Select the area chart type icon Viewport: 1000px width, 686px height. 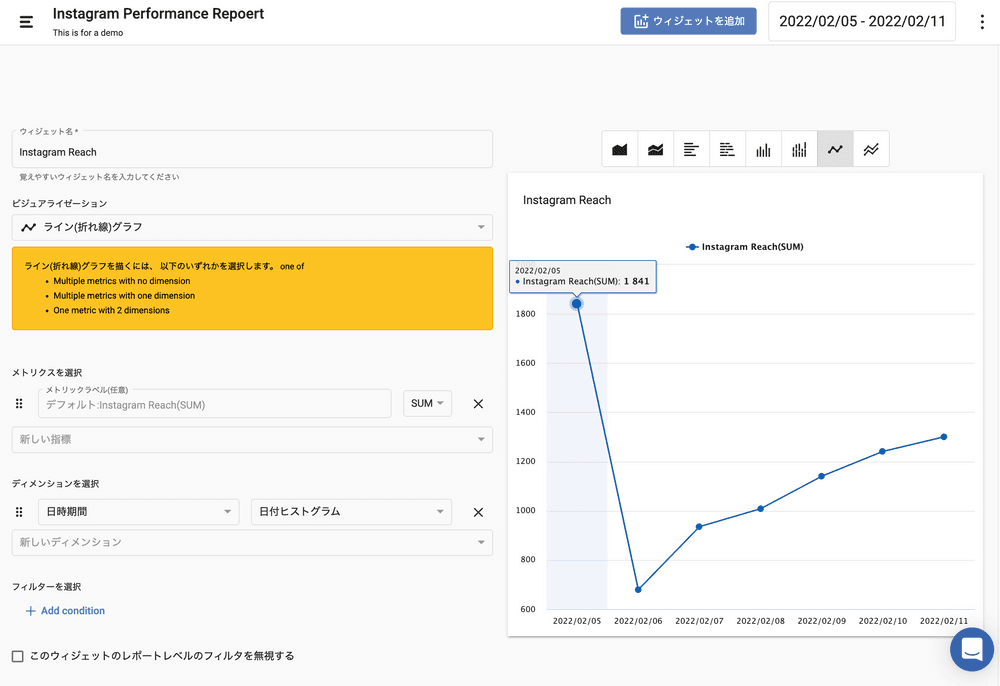pyautogui.click(x=620, y=150)
